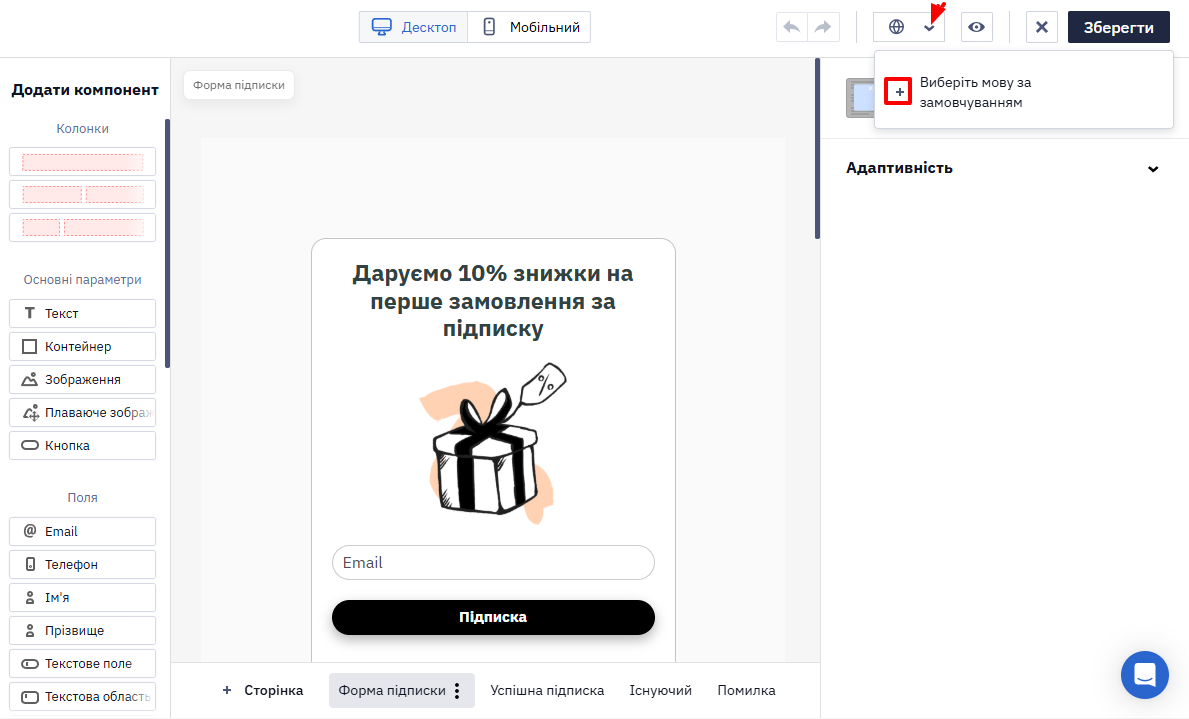Screen dimensions: 1189x719
Task: Add the Кнопка component
Action: tap(83, 445)
